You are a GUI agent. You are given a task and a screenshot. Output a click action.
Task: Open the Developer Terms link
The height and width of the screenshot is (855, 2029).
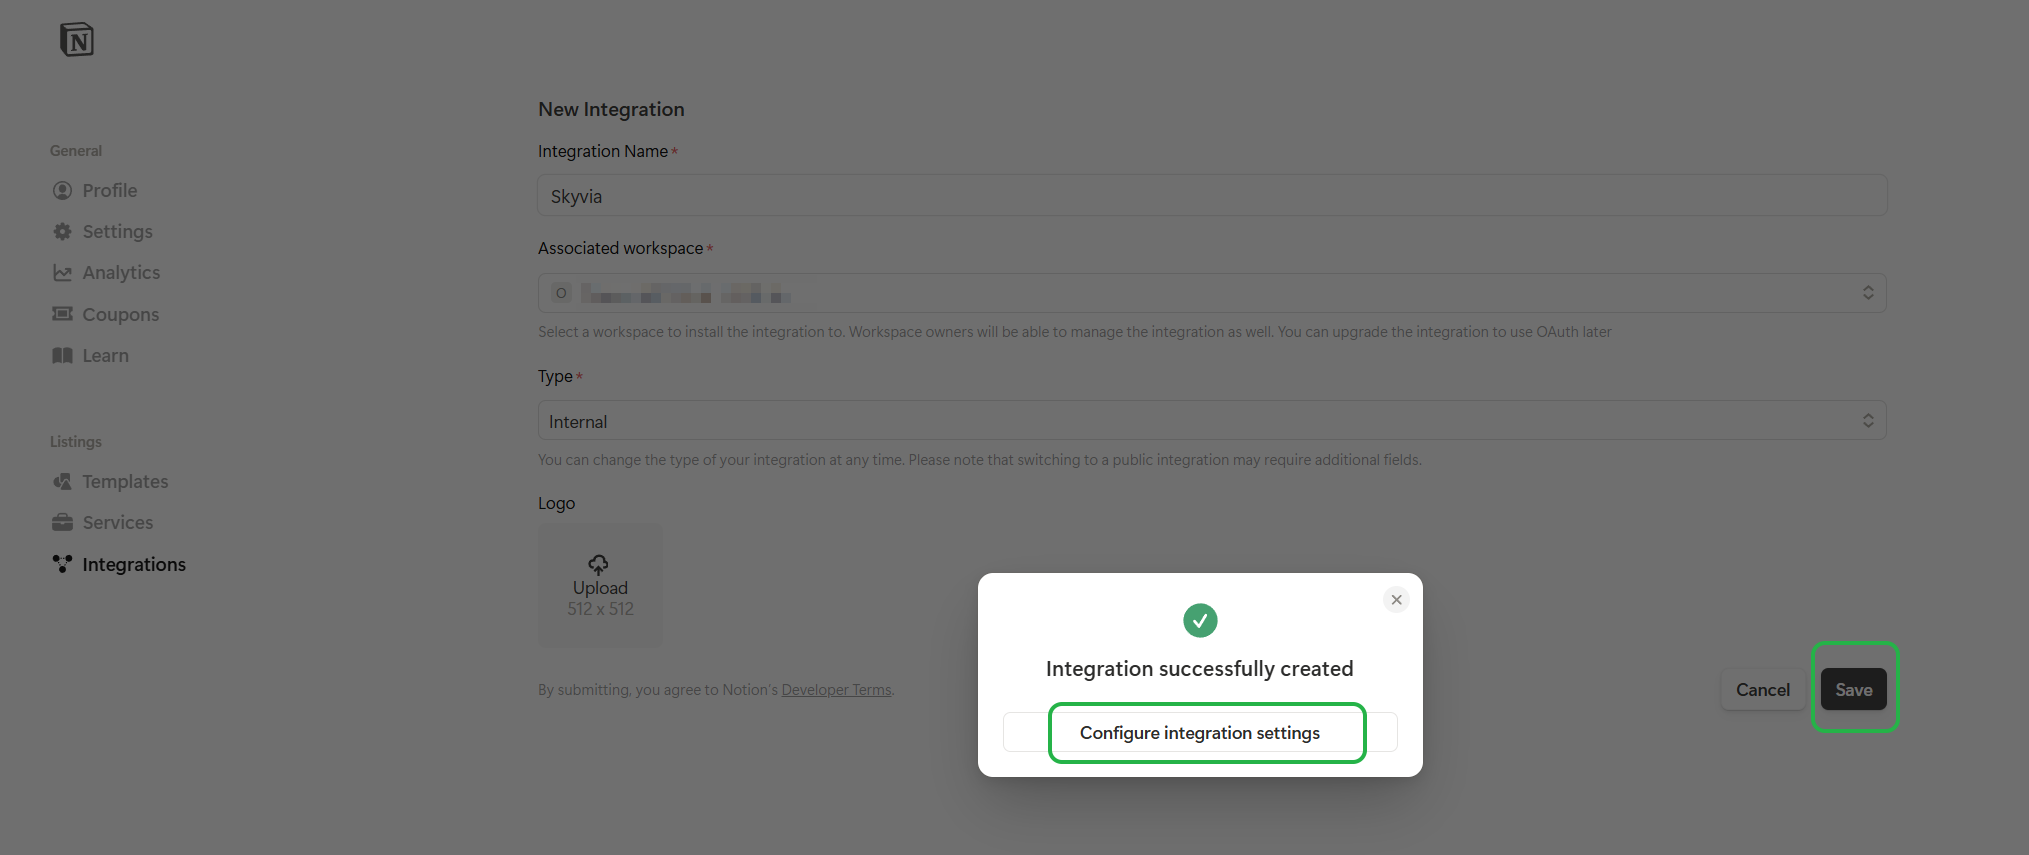click(836, 690)
